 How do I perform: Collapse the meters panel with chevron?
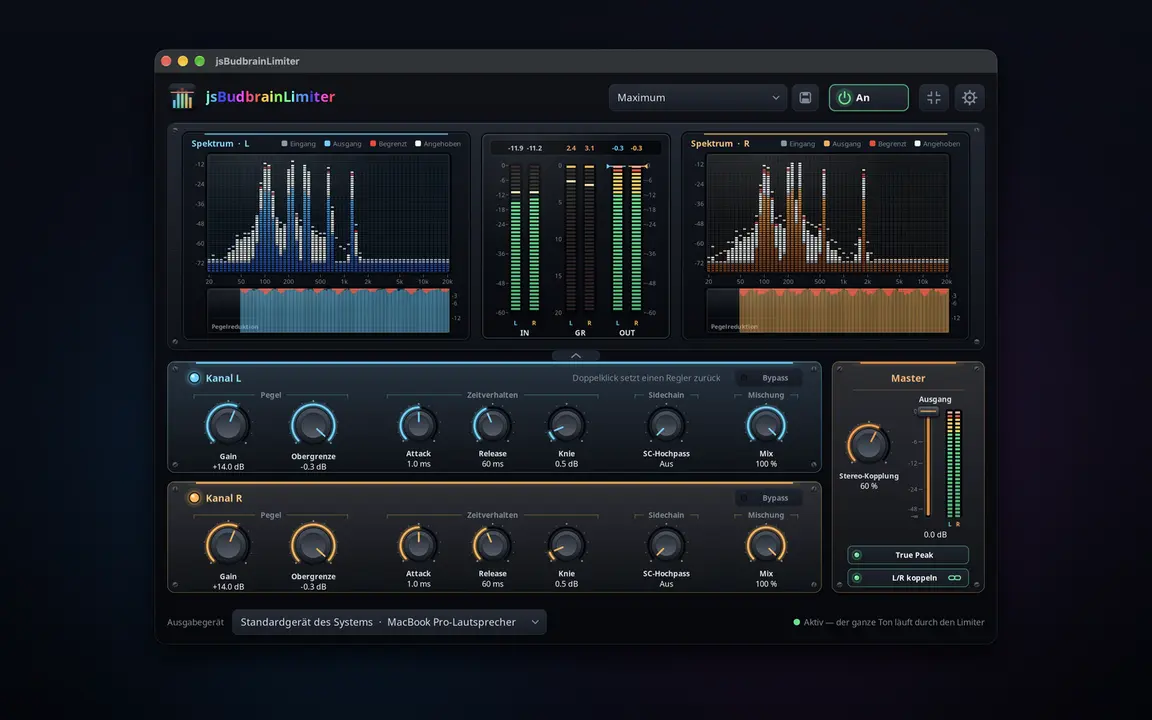[576, 356]
